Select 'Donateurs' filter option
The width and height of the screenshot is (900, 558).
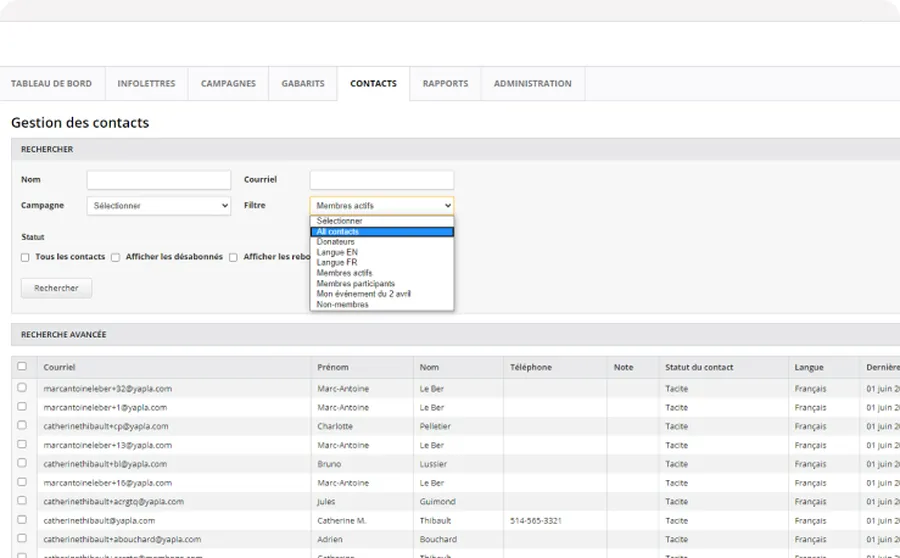(336, 242)
